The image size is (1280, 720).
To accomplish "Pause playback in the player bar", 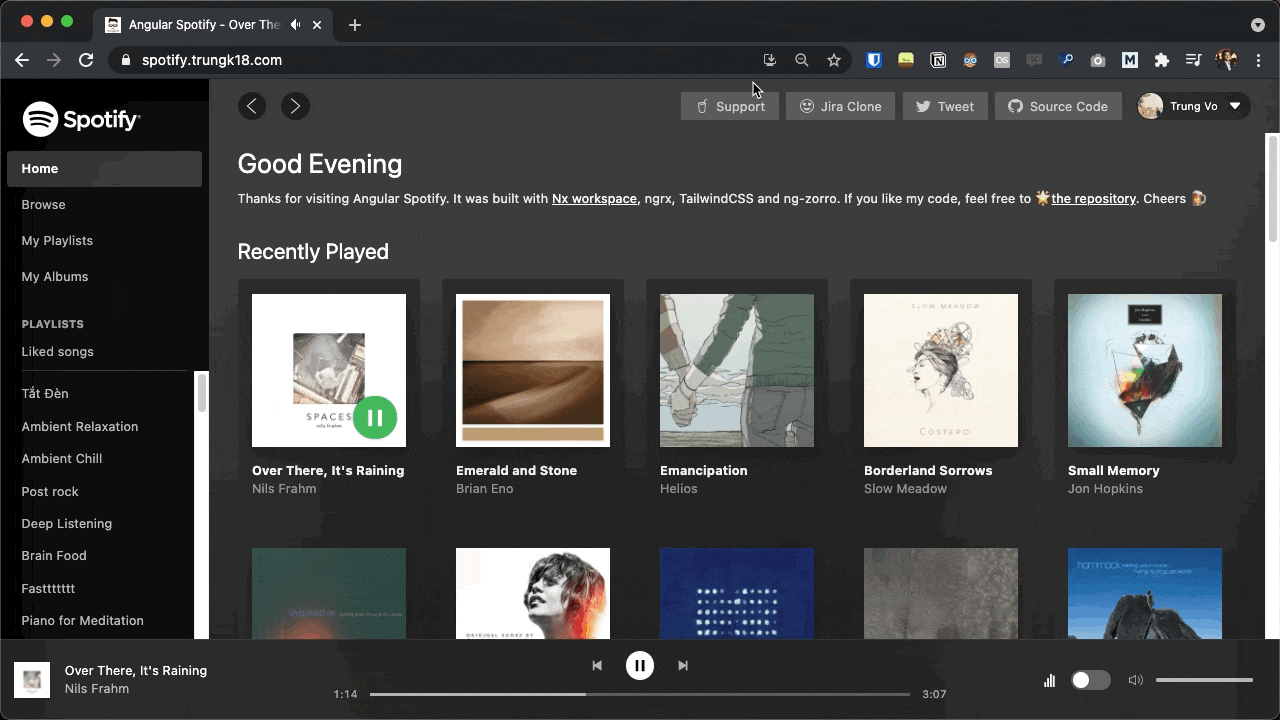I will pos(640,665).
